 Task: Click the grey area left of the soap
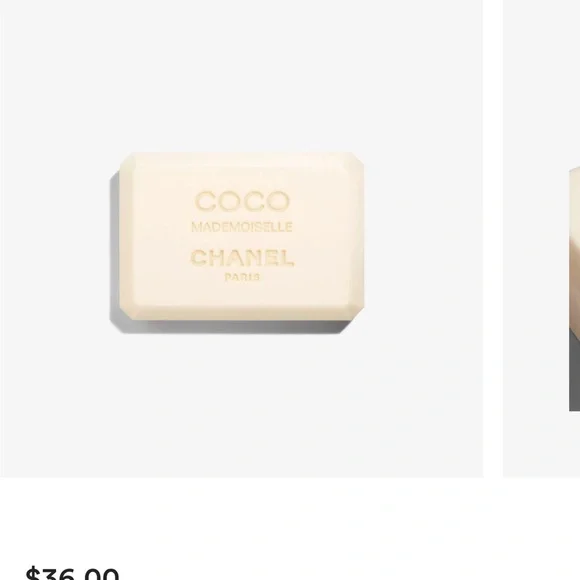[55, 238]
